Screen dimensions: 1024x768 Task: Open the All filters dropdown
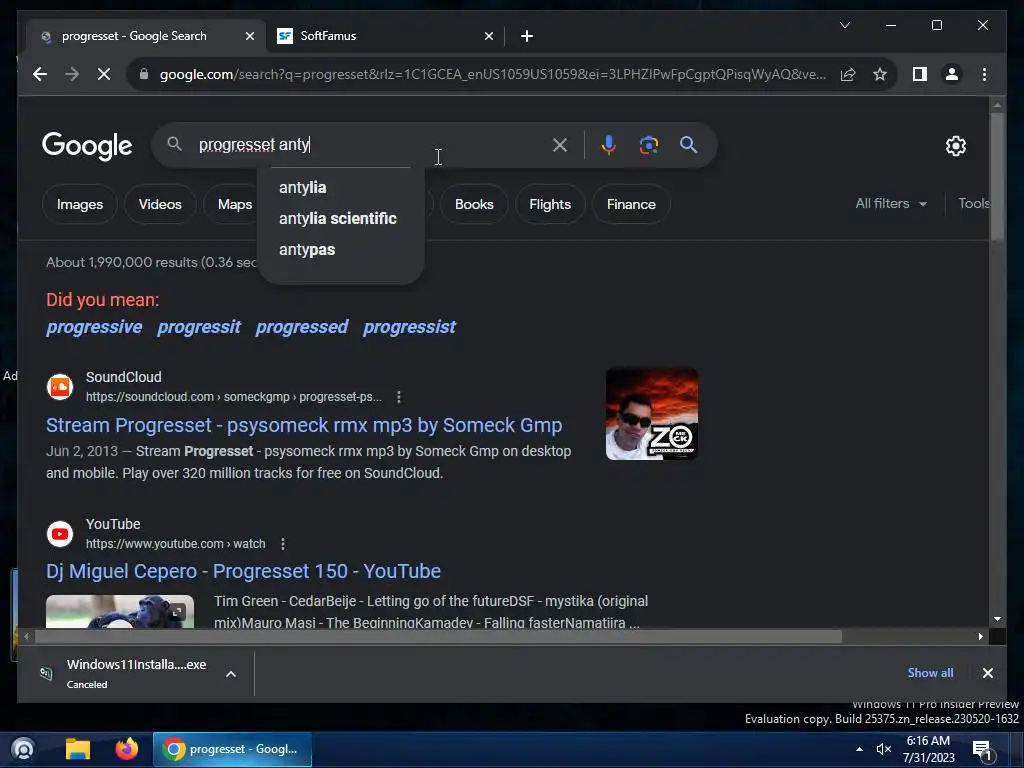coord(891,204)
